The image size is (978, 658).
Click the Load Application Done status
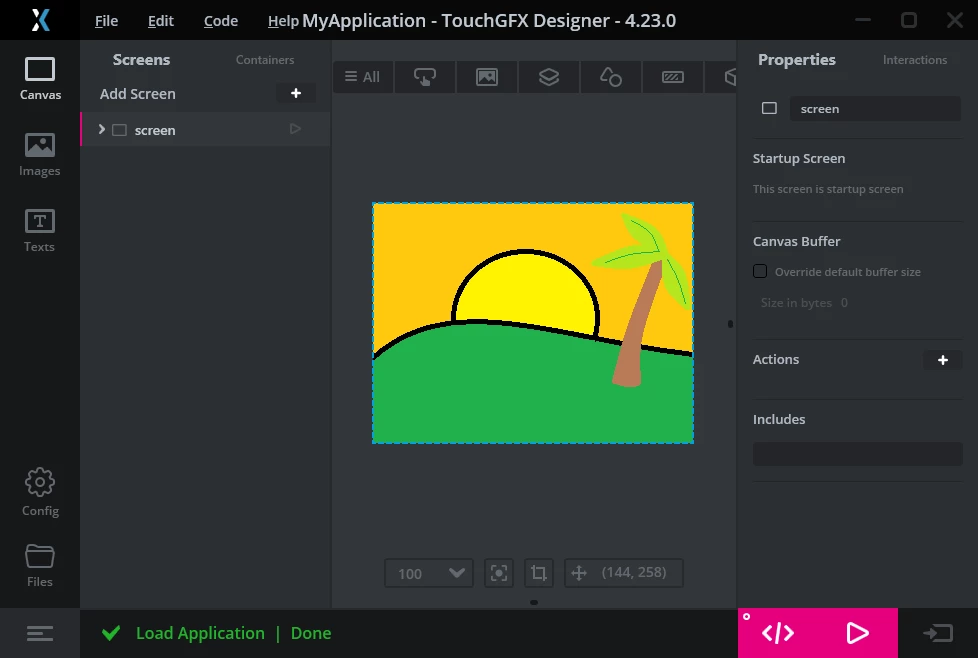pos(233,633)
